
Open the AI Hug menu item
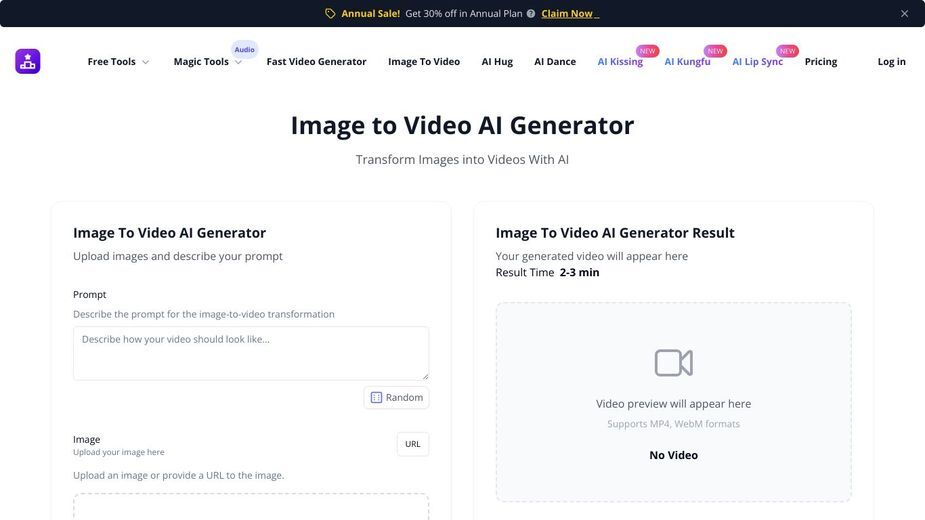pos(497,61)
